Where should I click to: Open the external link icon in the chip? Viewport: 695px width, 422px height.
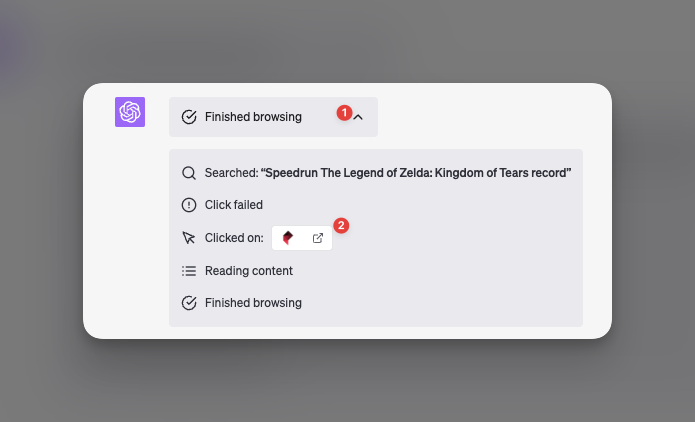point(317,238)
